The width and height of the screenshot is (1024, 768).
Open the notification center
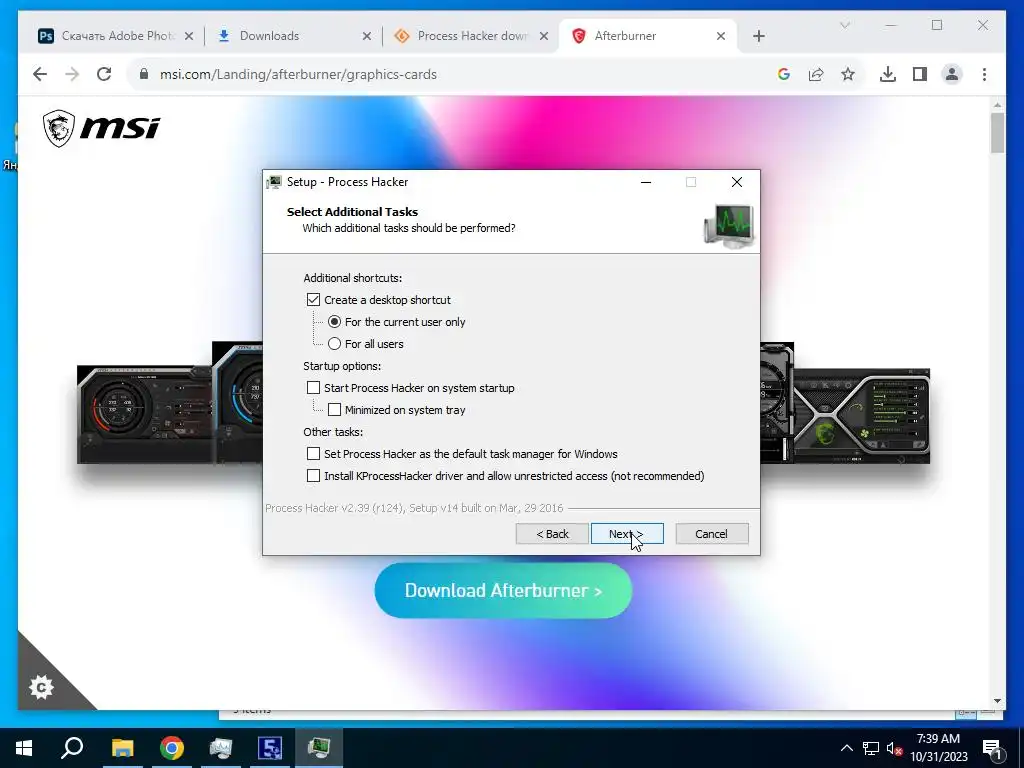point(992,748)
